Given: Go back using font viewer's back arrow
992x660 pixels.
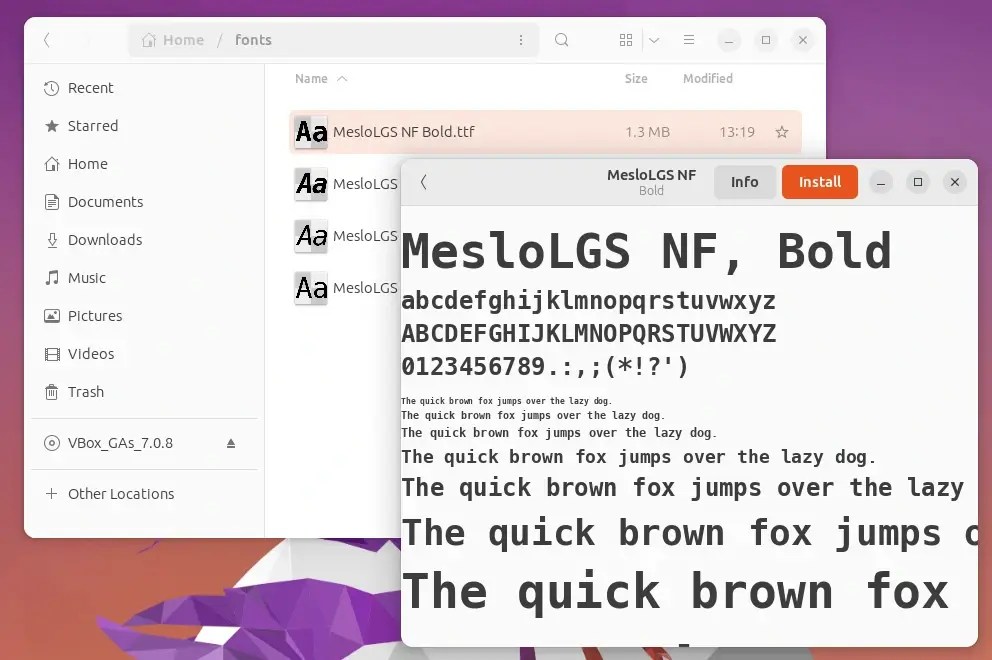Looking at the screenshot, I should [x=424, y=182].
